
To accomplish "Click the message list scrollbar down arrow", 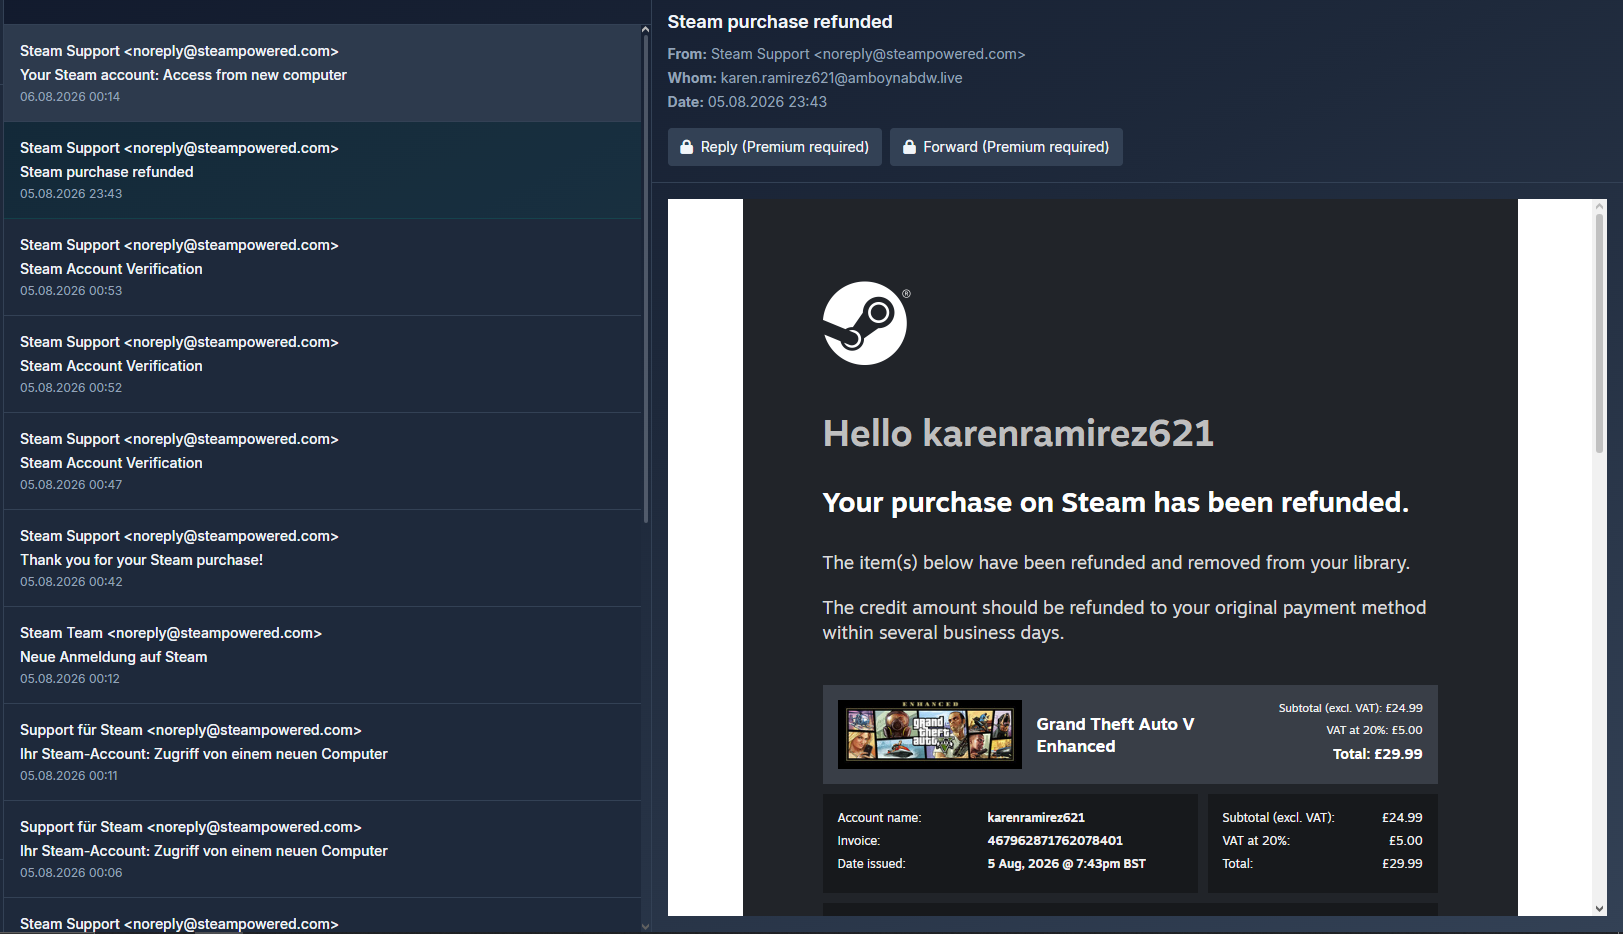I will click(645, 926).
